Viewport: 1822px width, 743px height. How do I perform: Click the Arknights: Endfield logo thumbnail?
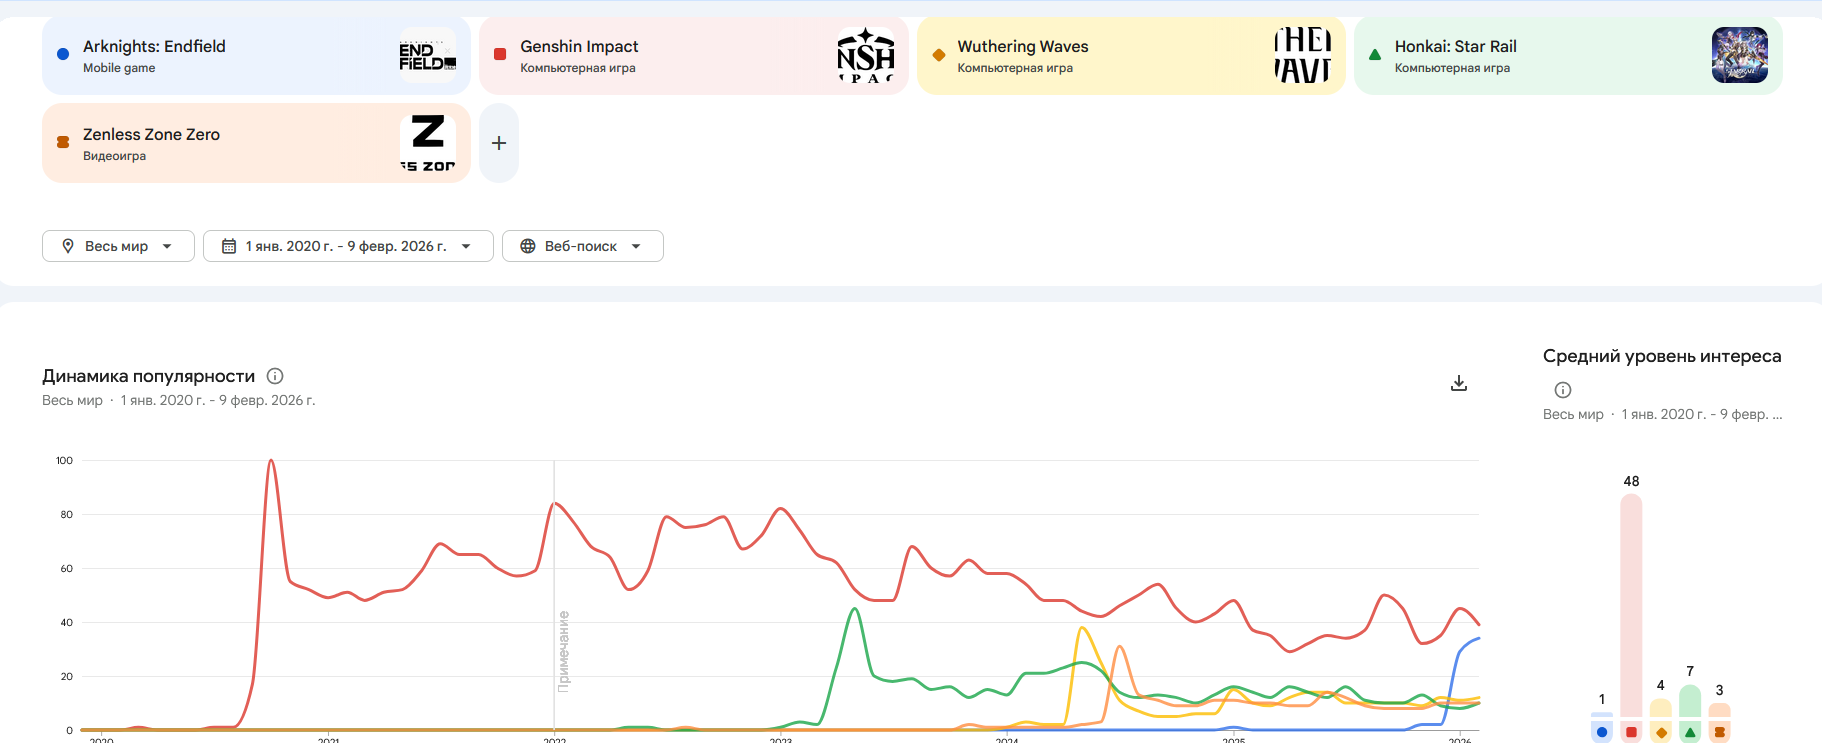pyautogui.click(x=427, y=56)
